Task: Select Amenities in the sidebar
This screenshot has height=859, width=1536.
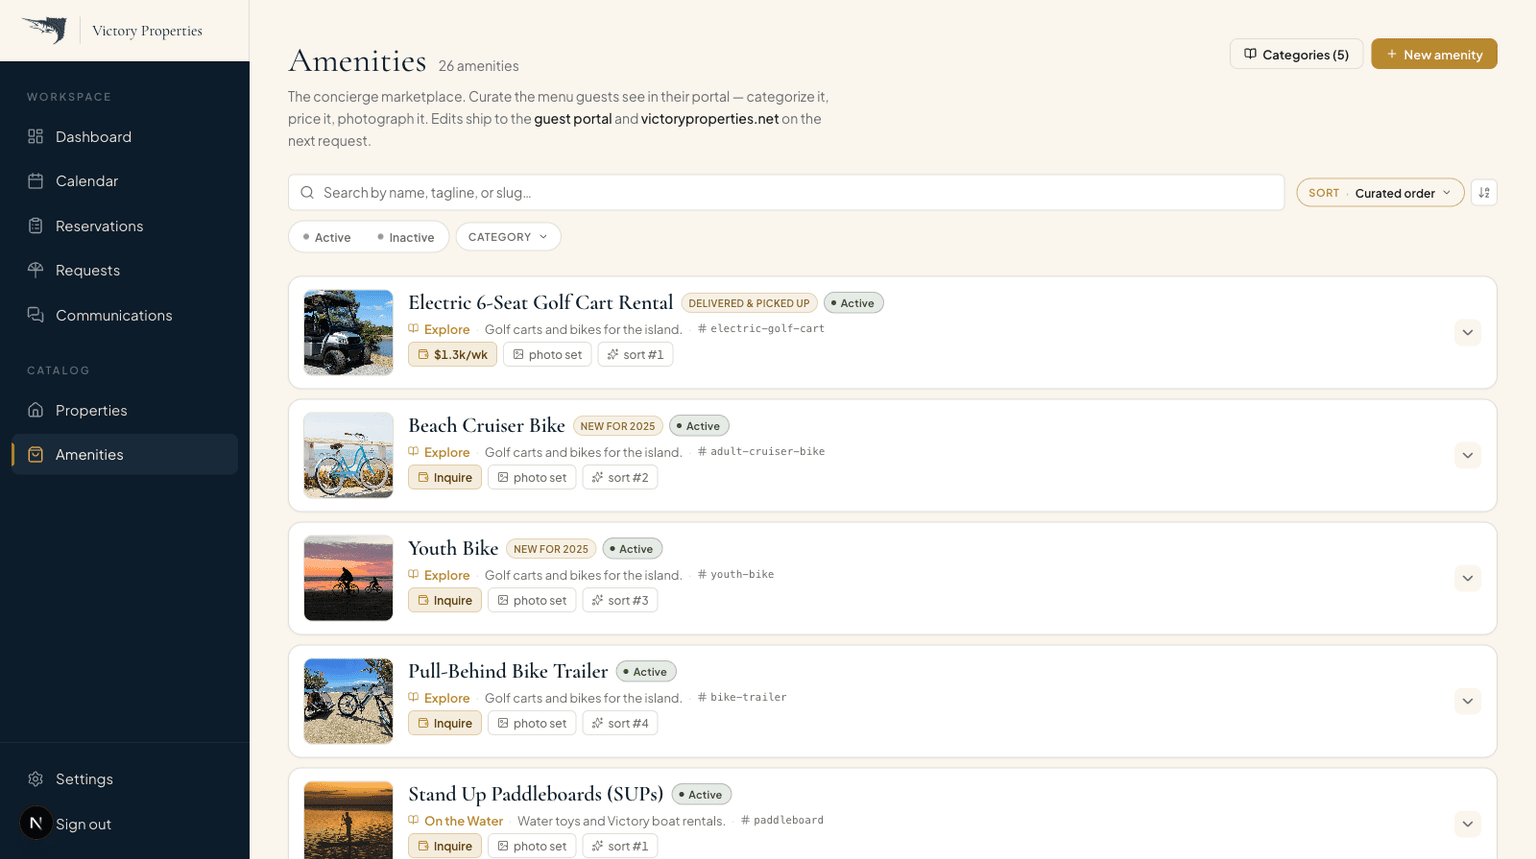Action: (x=125, y=454)
